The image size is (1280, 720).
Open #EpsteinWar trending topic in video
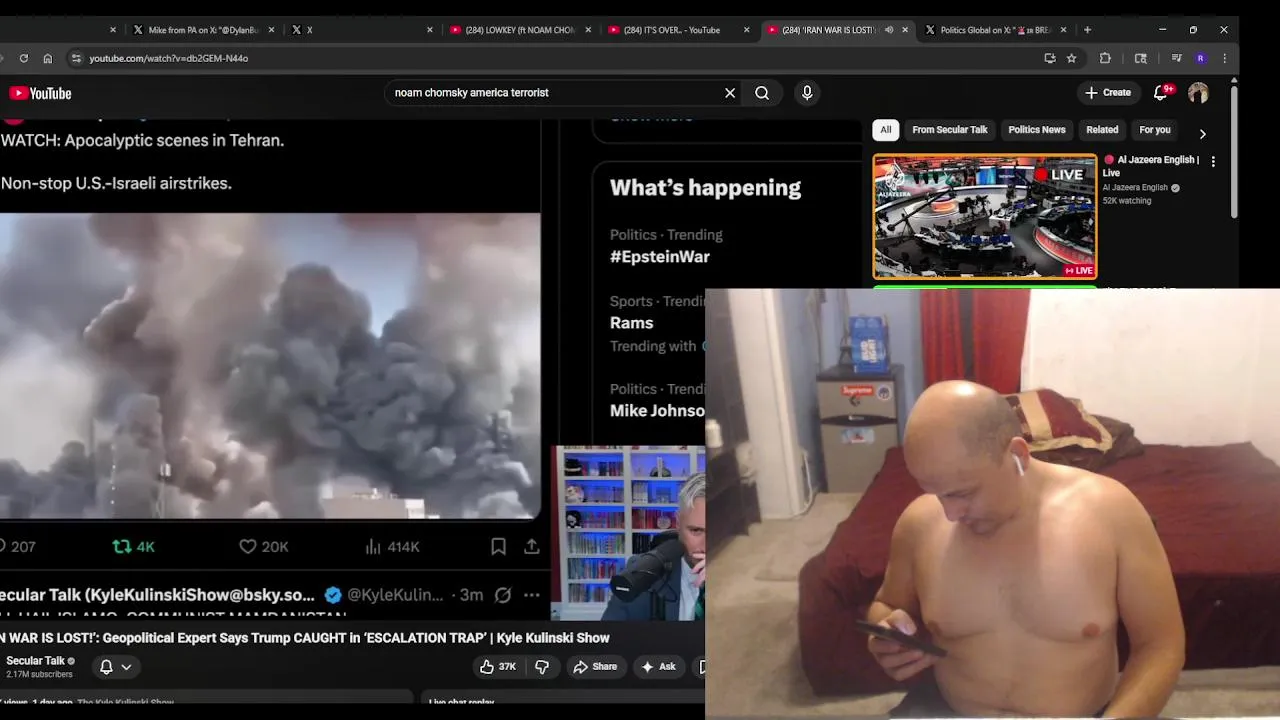click(x=660, y=257)
